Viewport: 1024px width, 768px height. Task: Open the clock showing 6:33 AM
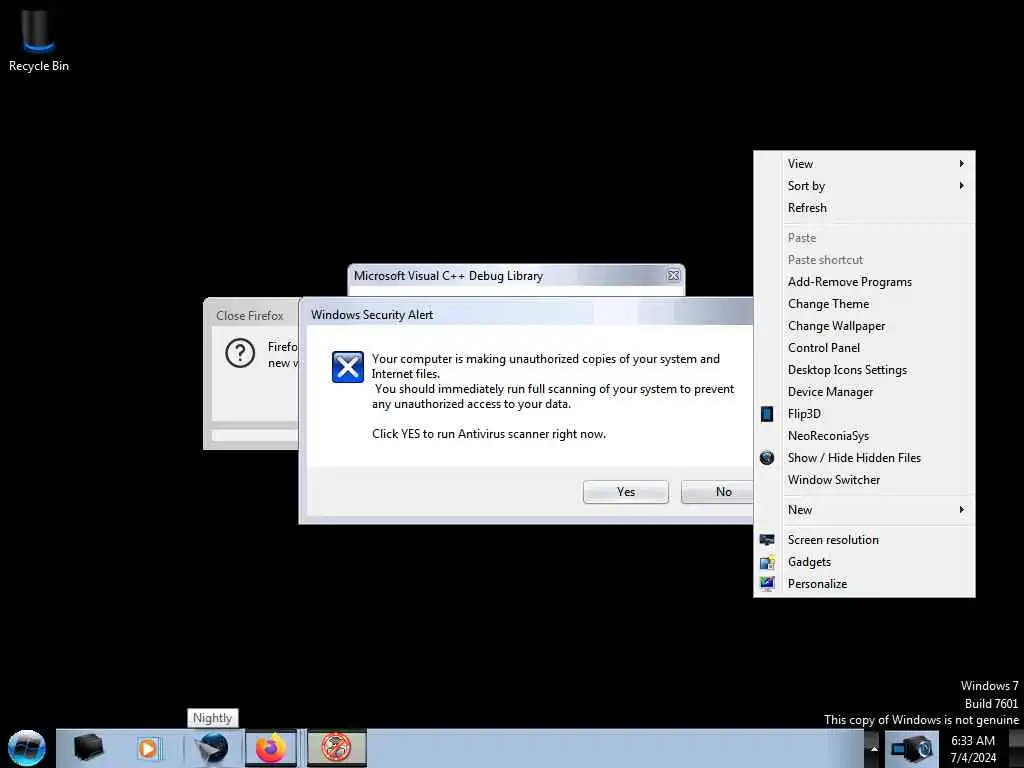pos(973,749)
